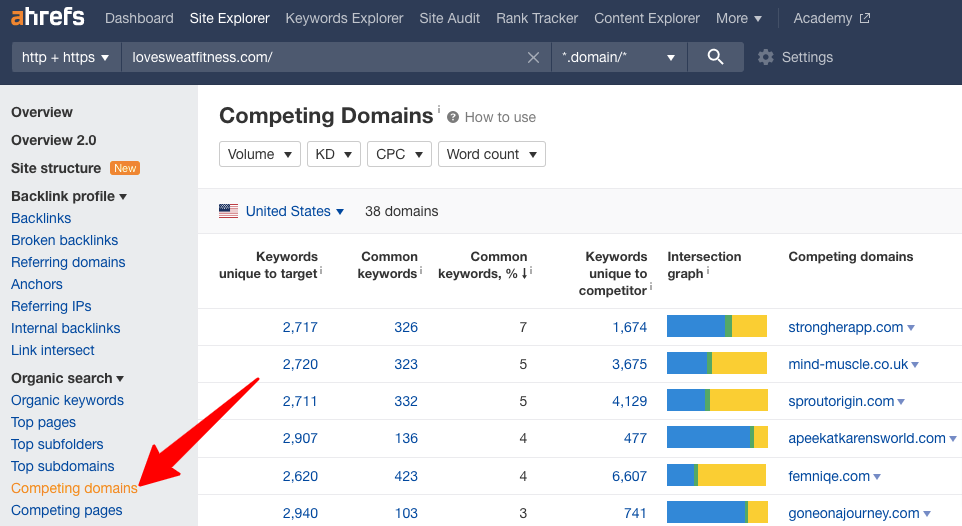Open Competing domains report
This screenshot has width=962, height=526.
(74, 489)
